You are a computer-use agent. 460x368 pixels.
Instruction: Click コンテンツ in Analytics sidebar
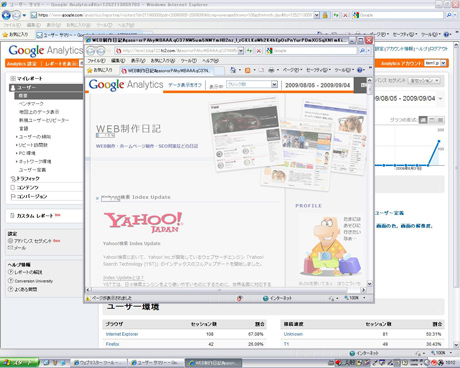(x=28, y=187)
